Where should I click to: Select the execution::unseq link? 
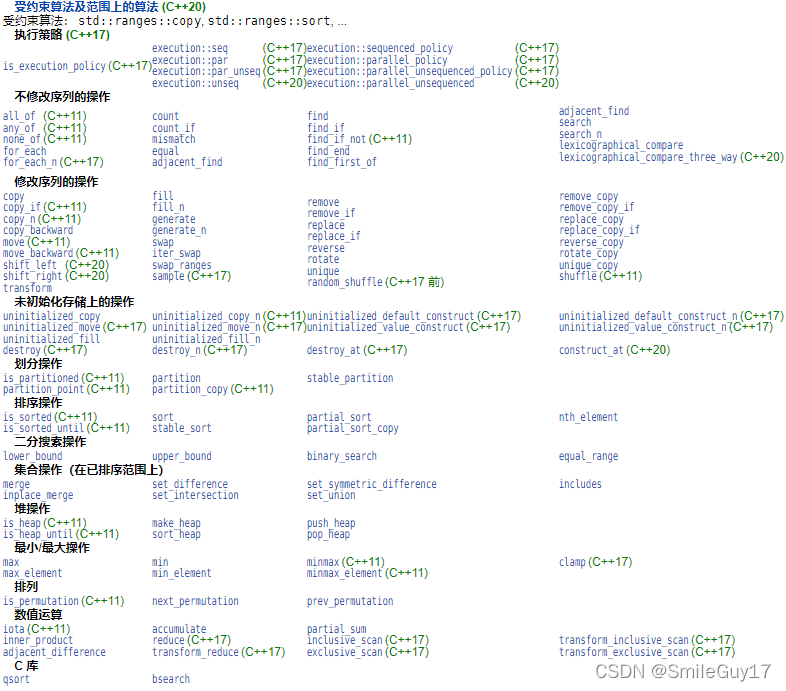click(x=195, y=83)
